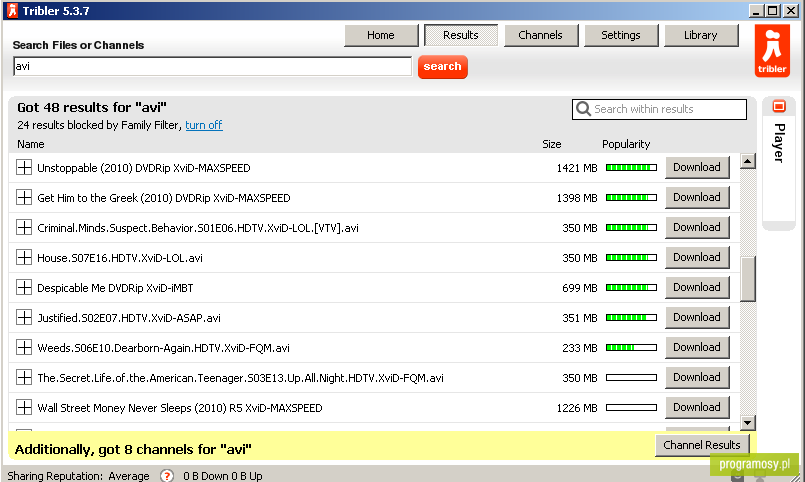Sort results by Popularity column header
Viewport: 805px width, 482px height.
point(626,144)
